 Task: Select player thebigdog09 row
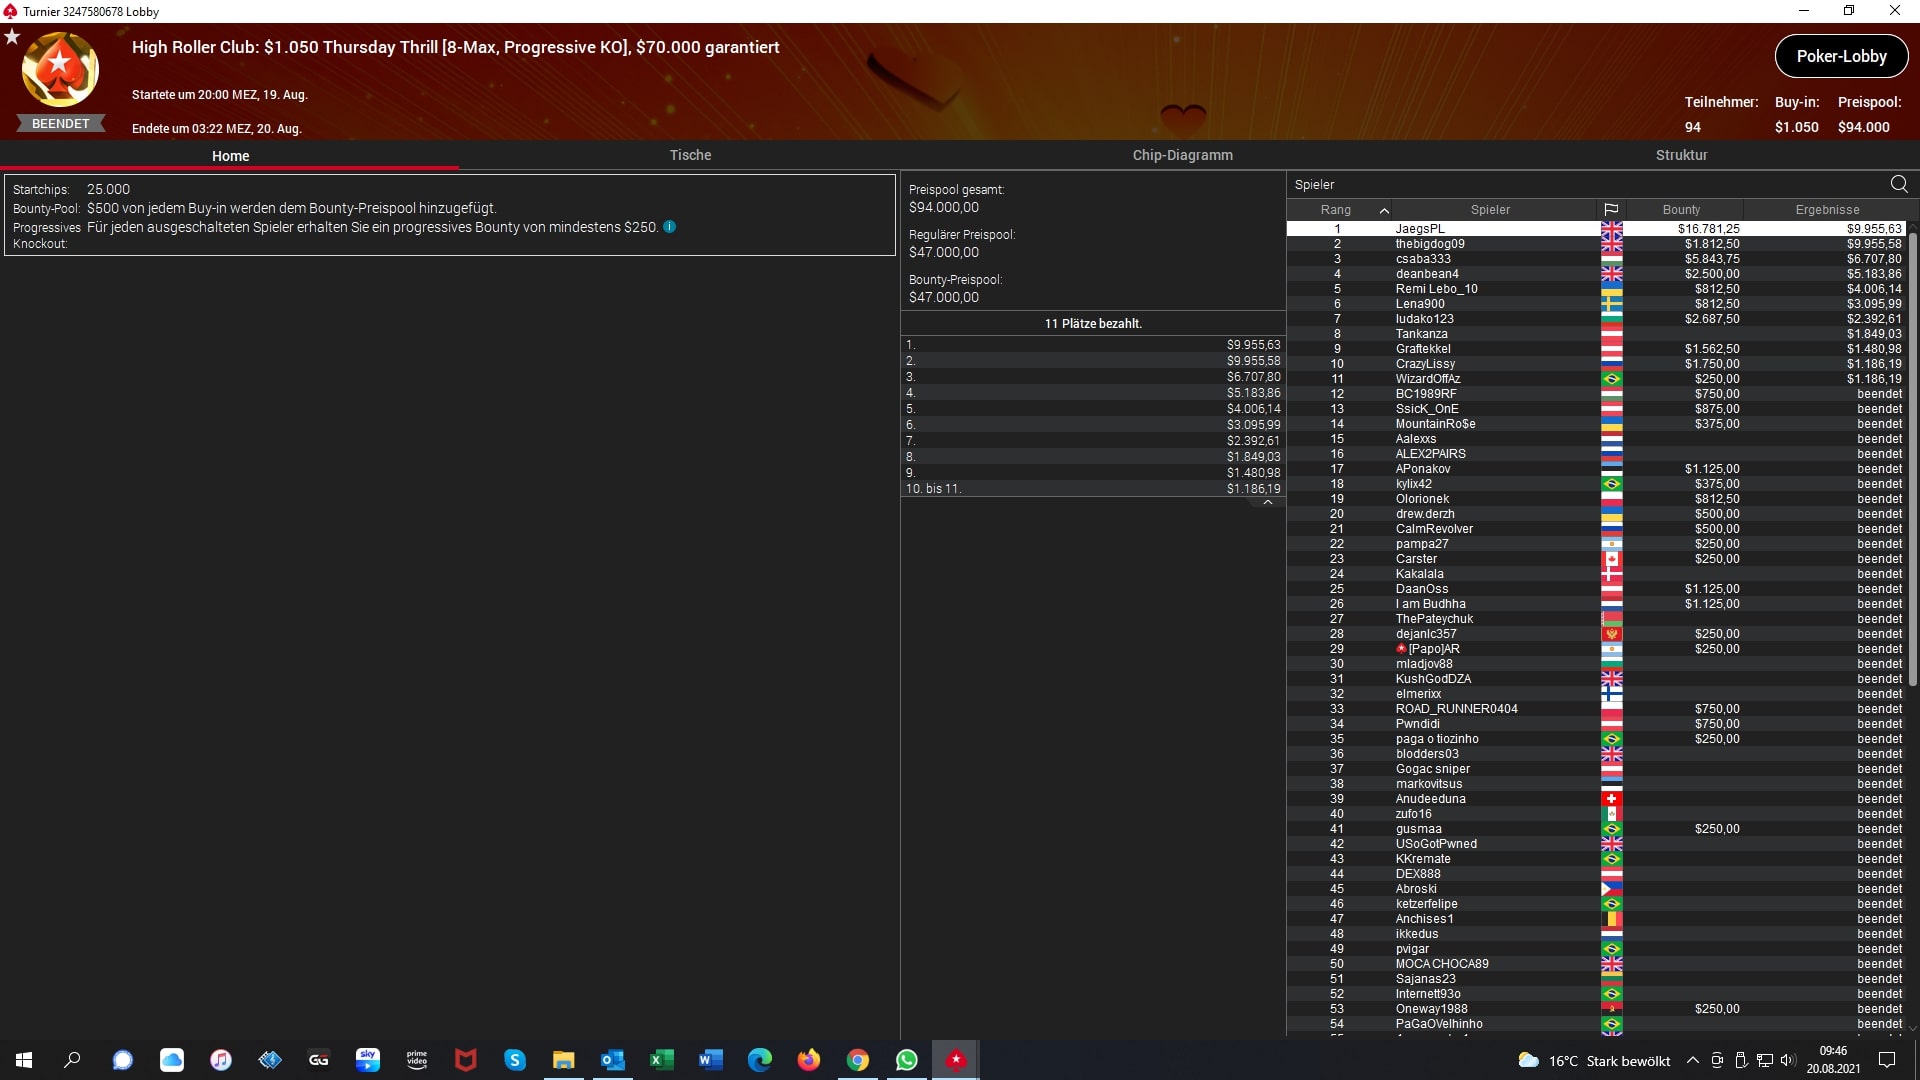(1430, 244)
